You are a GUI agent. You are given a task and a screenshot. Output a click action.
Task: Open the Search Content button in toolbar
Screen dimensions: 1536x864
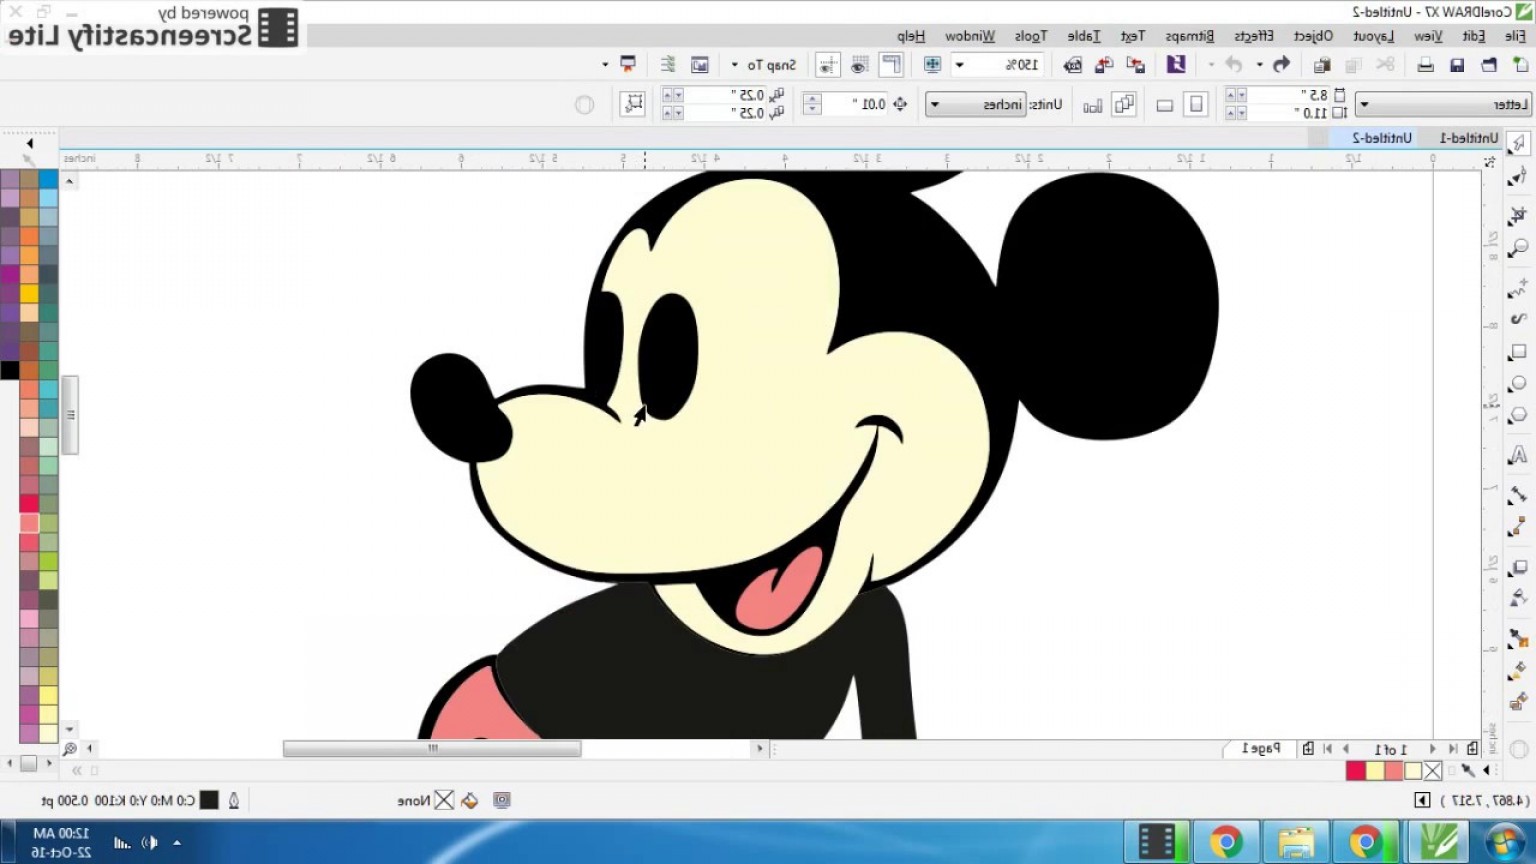click(x=1176, y=65)
